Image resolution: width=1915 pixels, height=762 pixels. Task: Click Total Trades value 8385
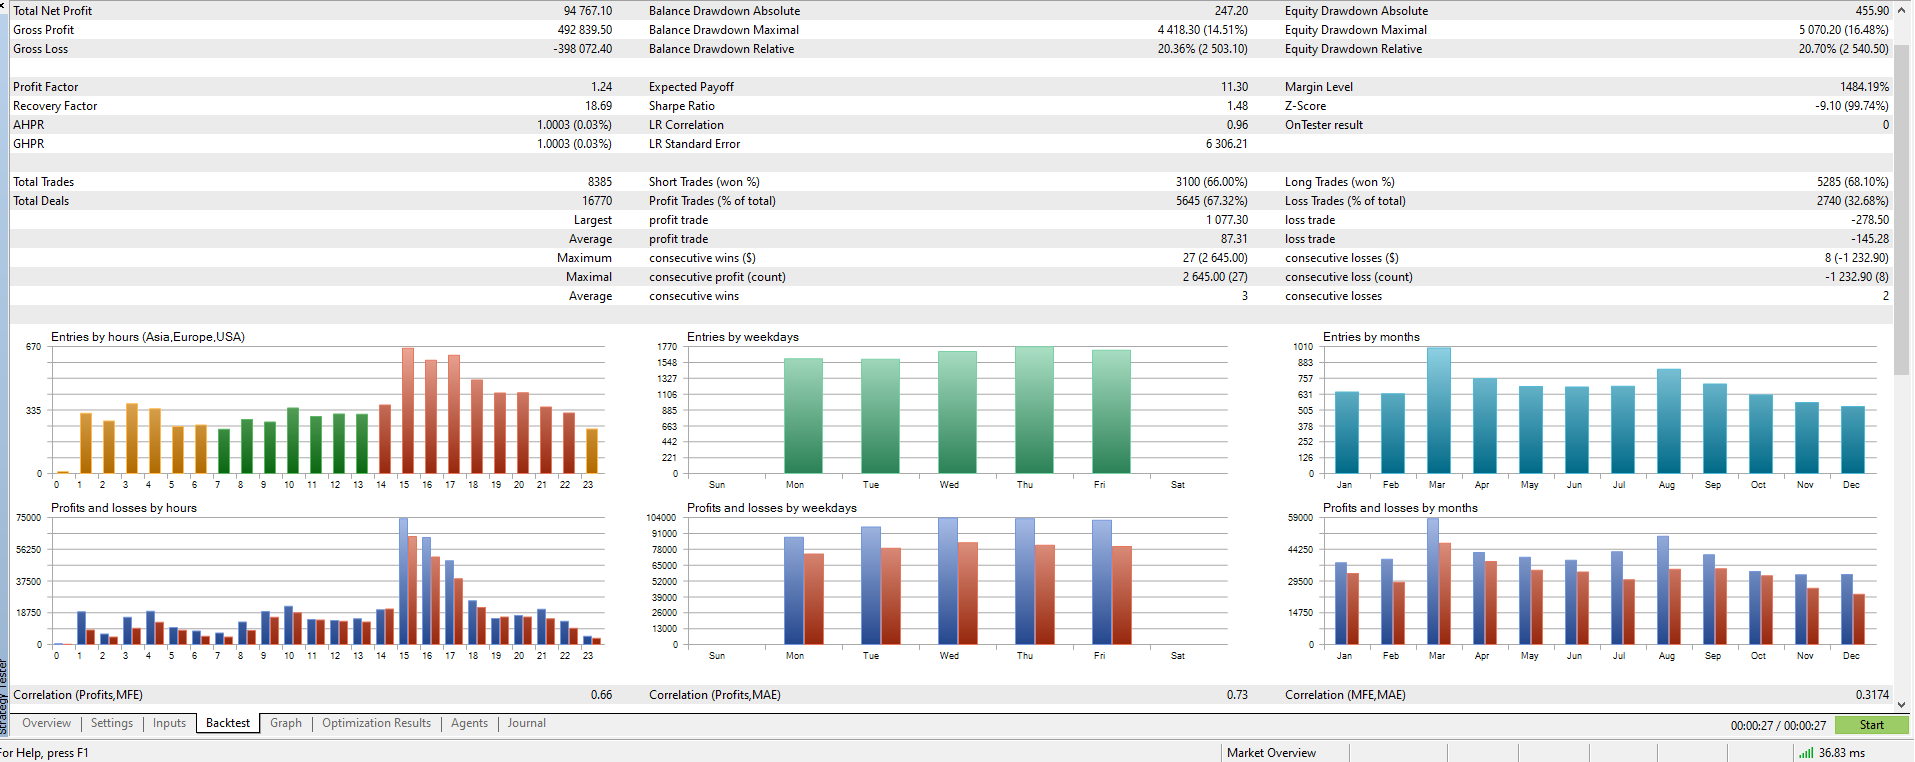(599, 182)
